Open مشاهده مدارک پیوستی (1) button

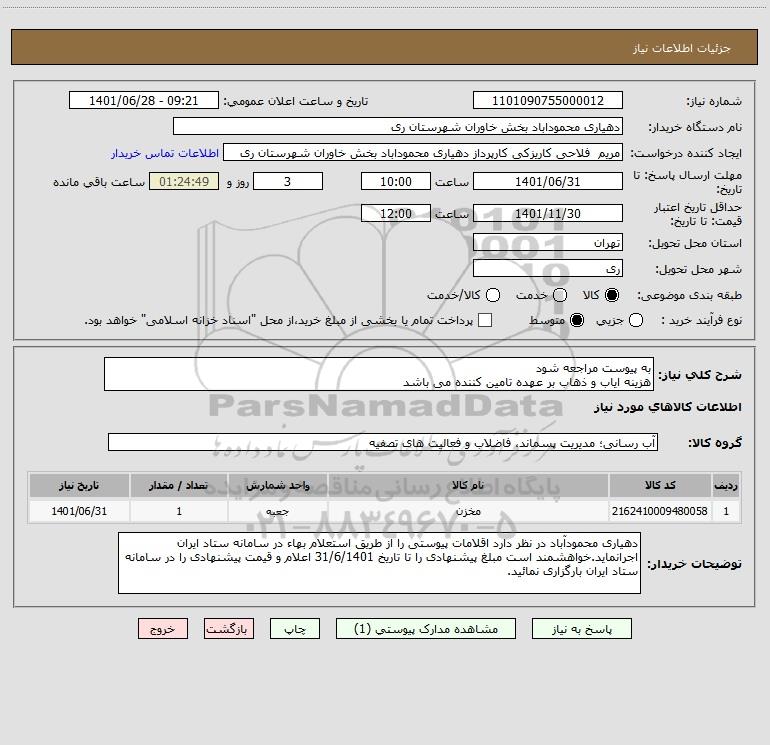(x=426, y=629)
